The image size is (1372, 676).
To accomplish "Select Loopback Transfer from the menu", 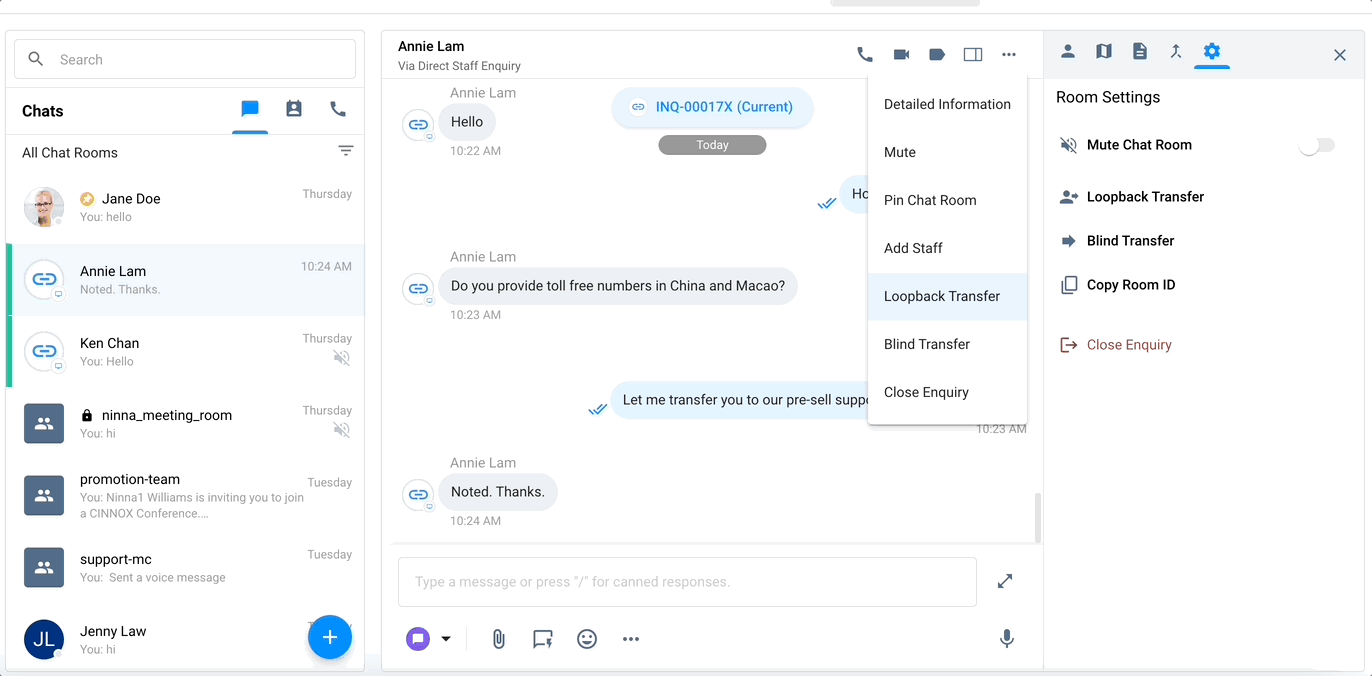I will coord(941,296).
